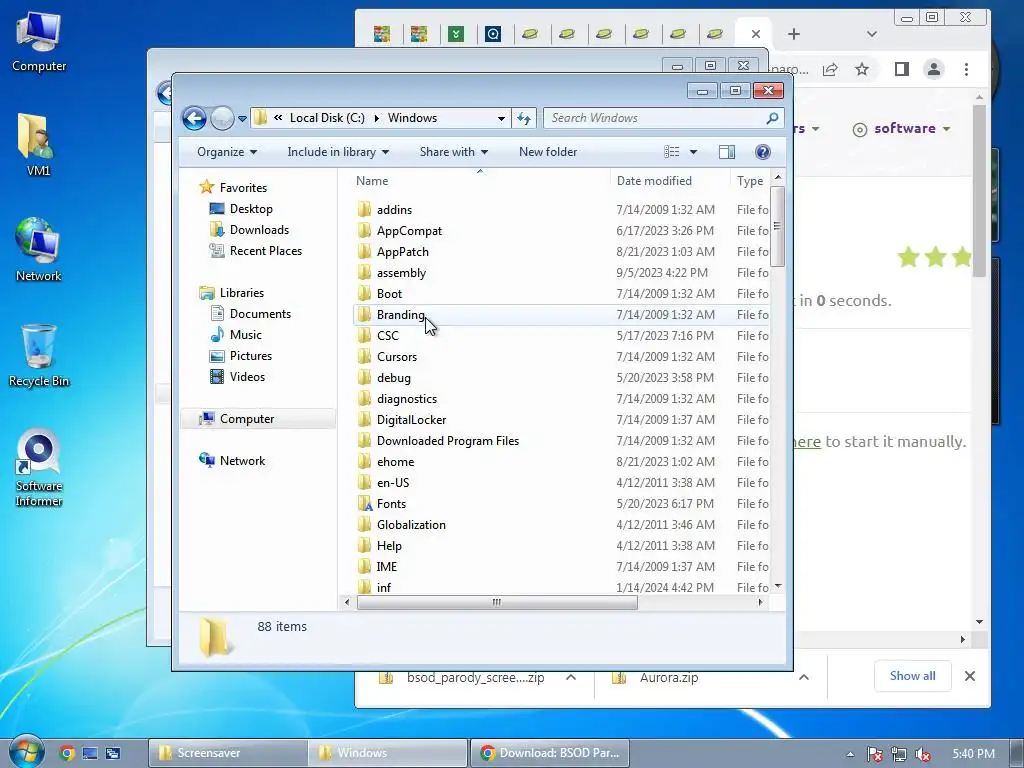The image size is (1024, 768).
Task: Open Explorer Help question mark icon
Action: click(762, 152)
